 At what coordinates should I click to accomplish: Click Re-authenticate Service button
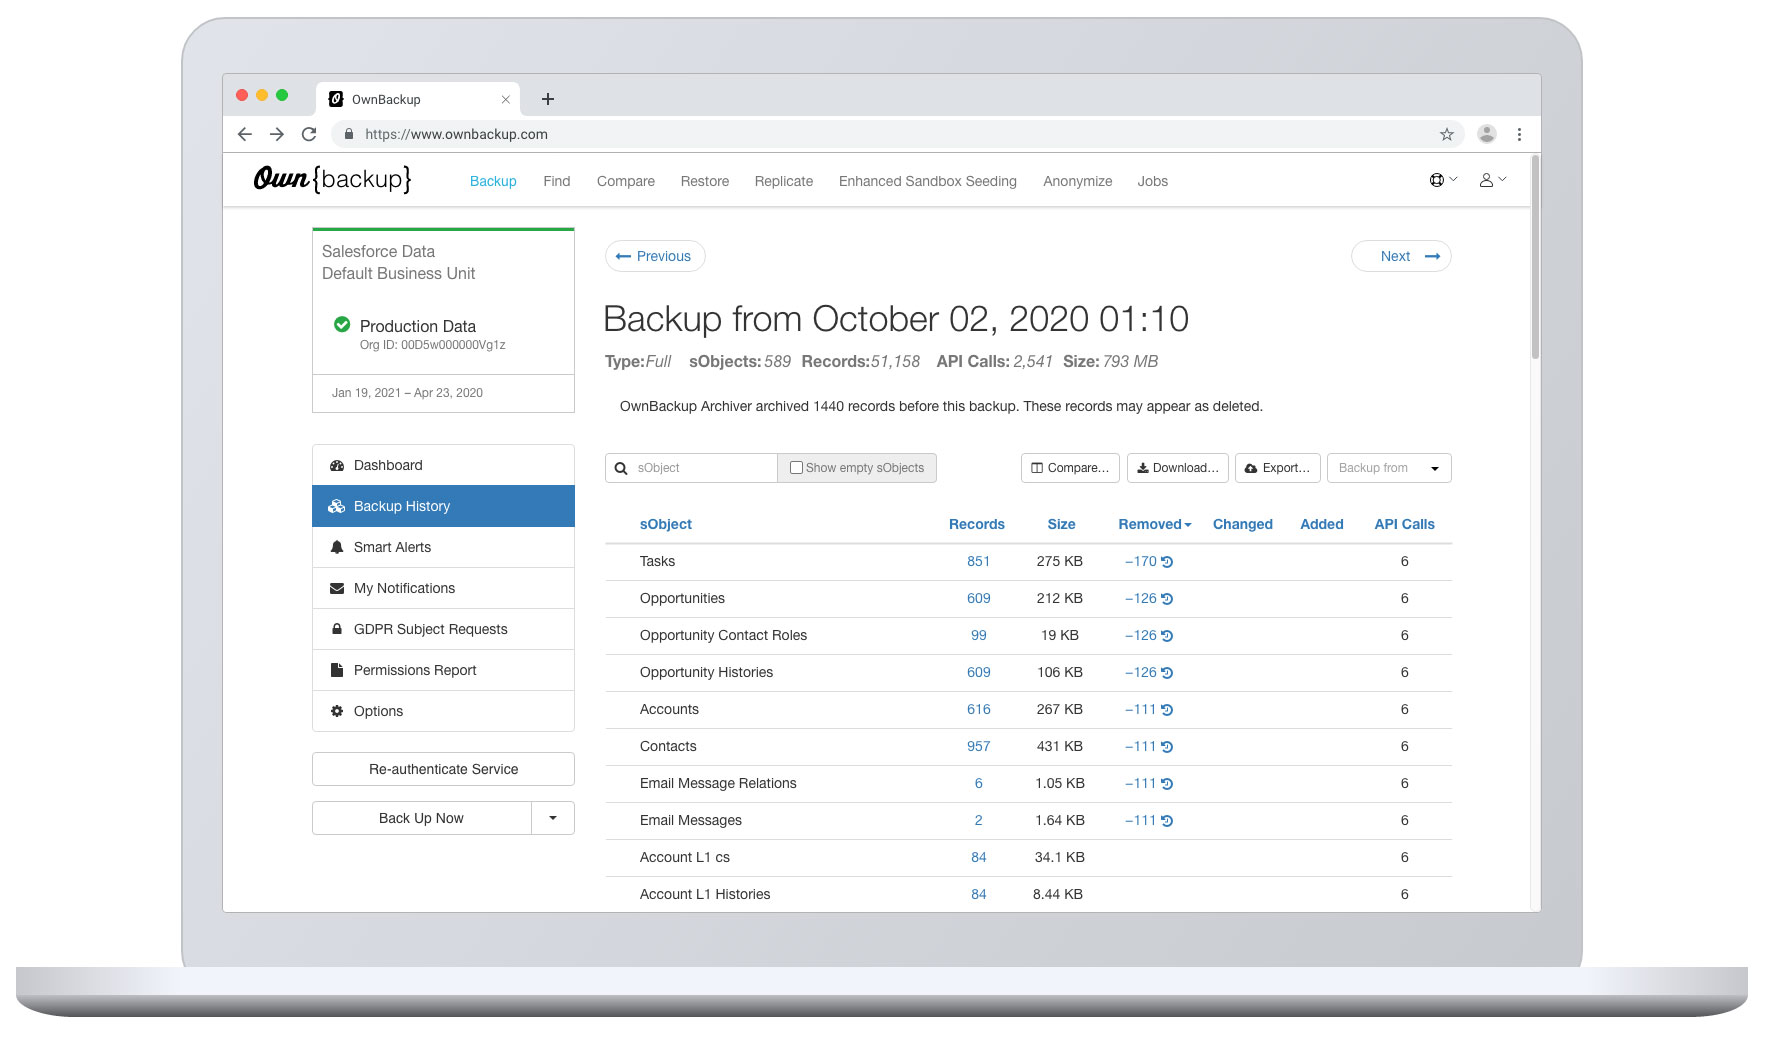click(x=443, y=769)
